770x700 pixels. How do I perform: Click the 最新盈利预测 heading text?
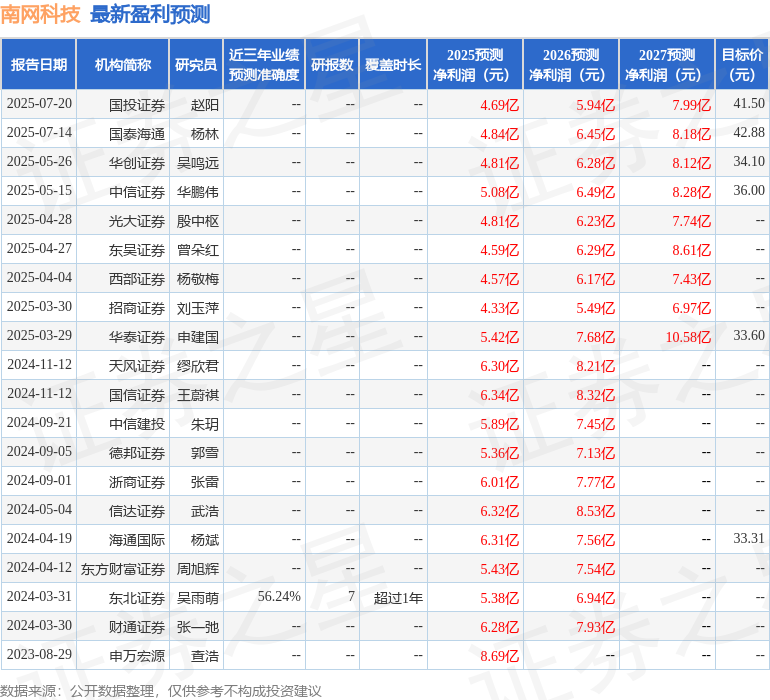pos(150,14)
